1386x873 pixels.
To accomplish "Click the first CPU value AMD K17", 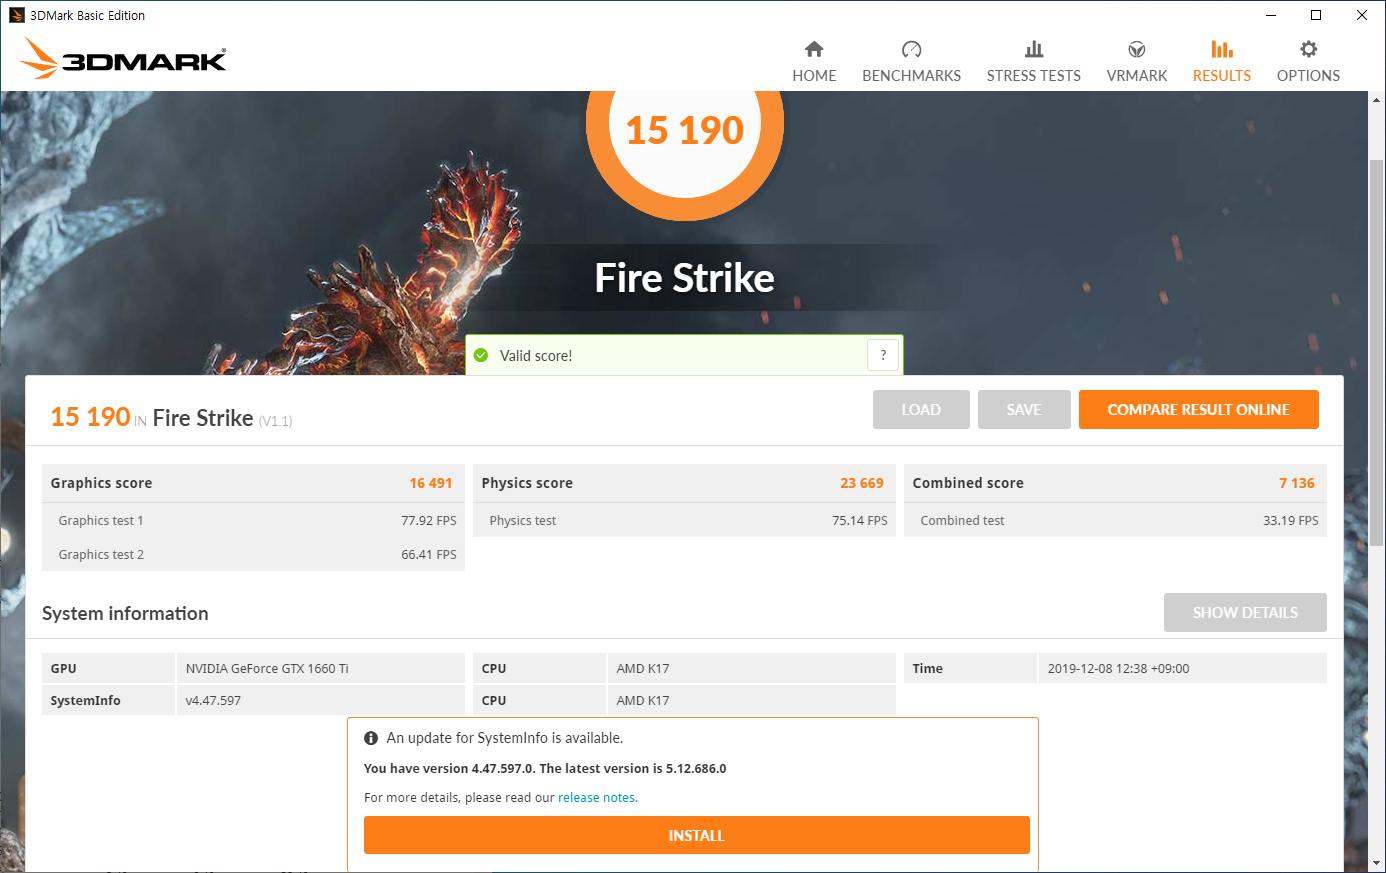I will 643,668.
